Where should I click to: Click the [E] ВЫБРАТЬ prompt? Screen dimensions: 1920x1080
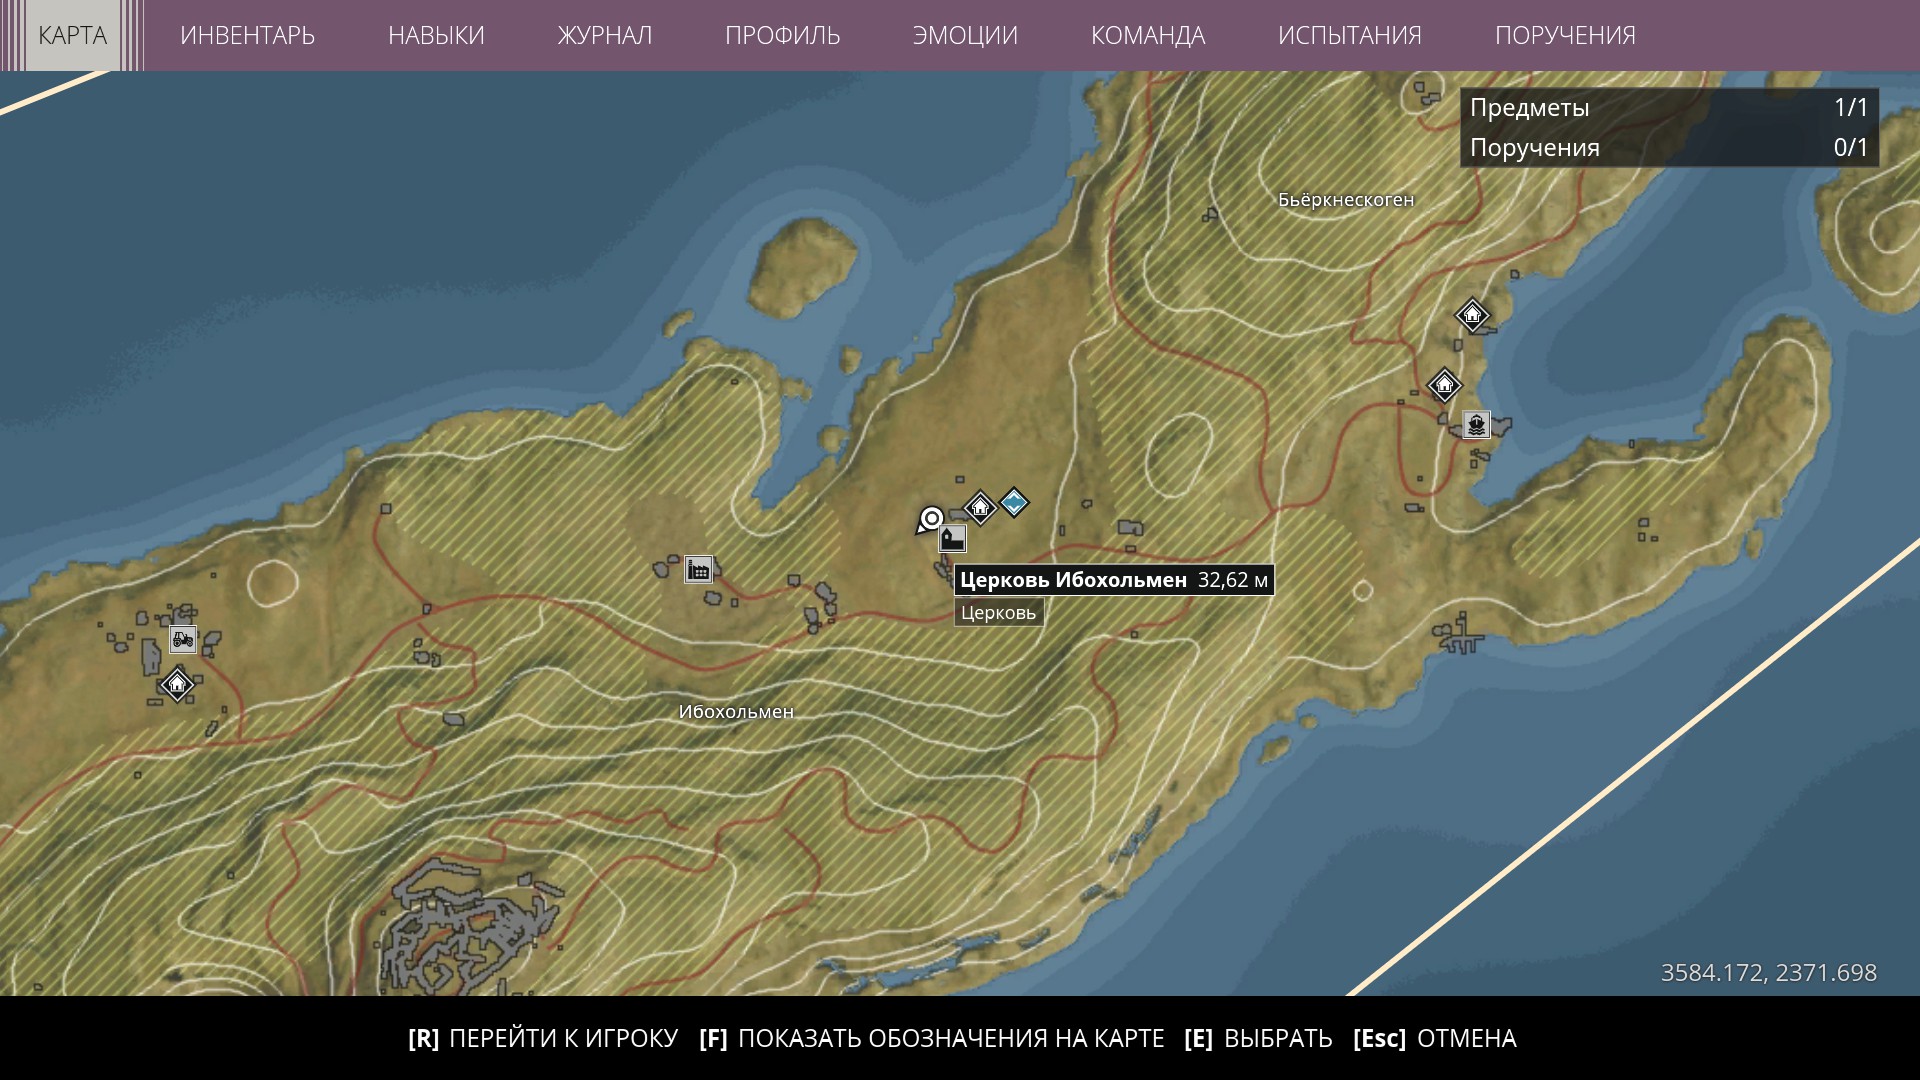(x=1258, y=1038)
